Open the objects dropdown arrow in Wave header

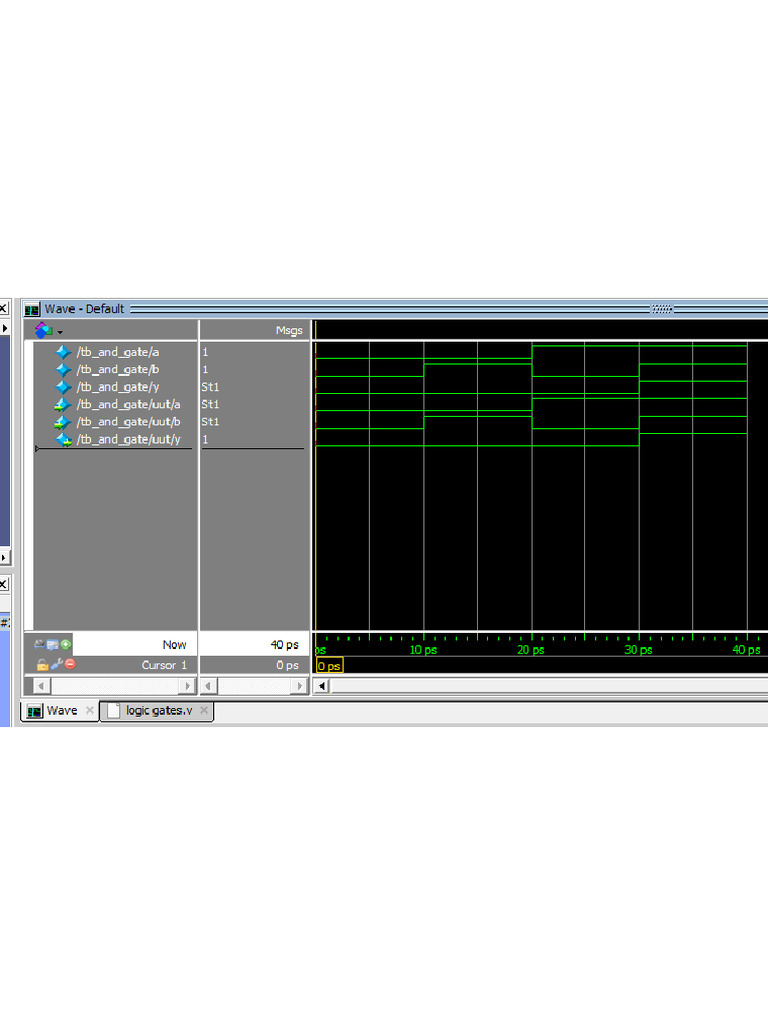tap(60, 332)
